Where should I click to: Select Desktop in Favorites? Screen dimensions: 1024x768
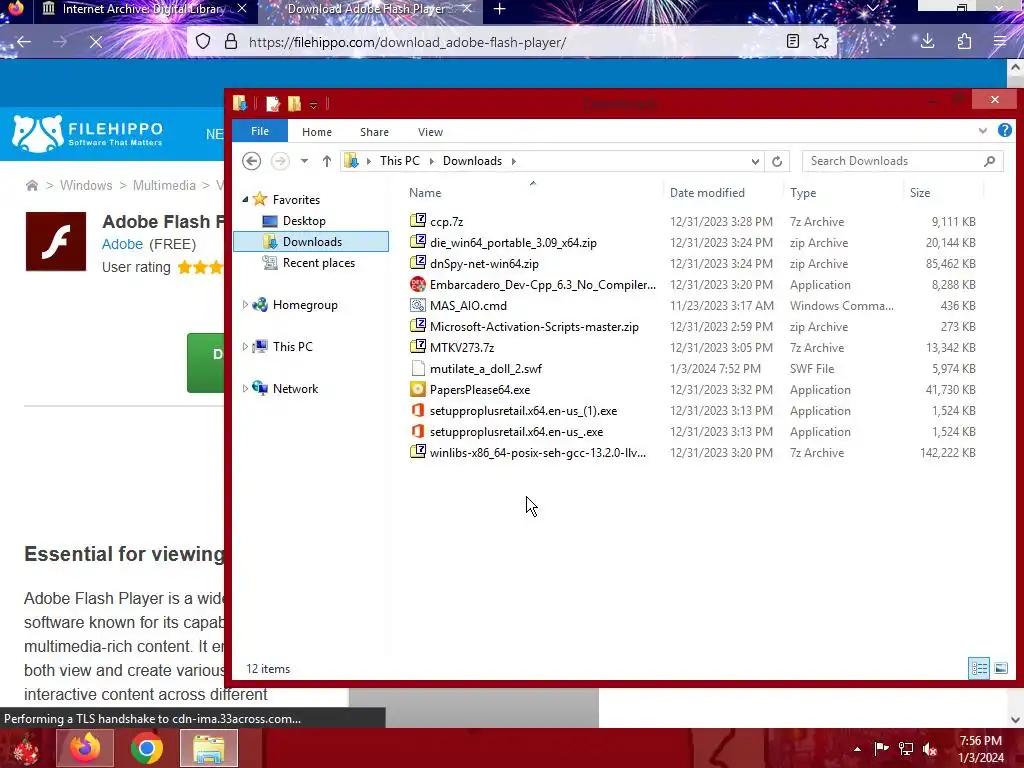pyautogui.click(x=304, y=221)
